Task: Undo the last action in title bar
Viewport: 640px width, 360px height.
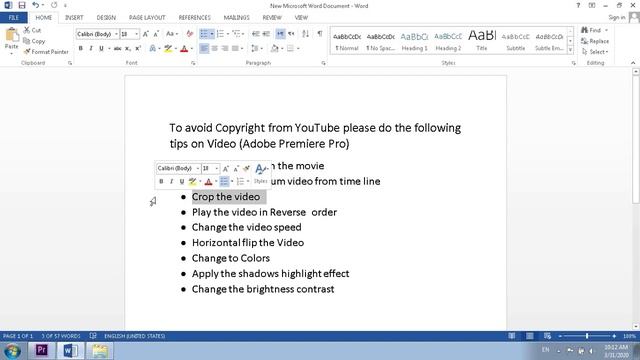Action: (x=36, y=5)
